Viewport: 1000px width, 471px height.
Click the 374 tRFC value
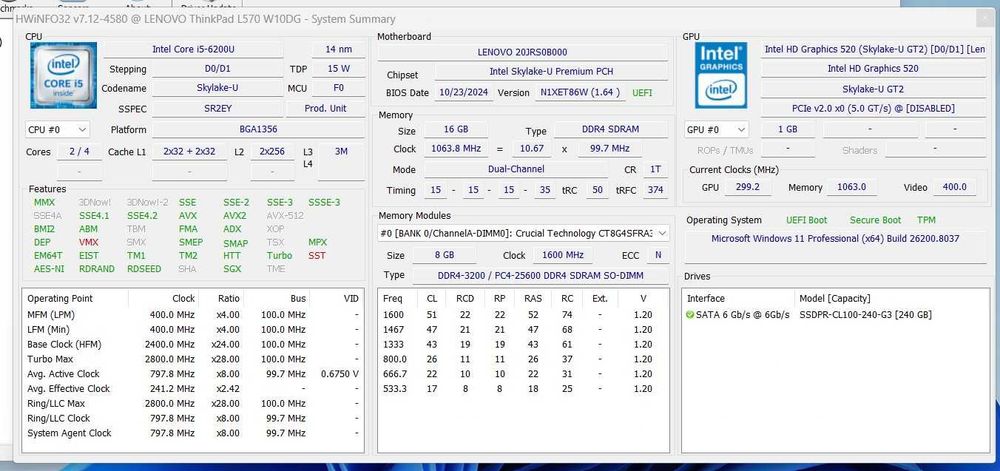click(x=655, y=190)
